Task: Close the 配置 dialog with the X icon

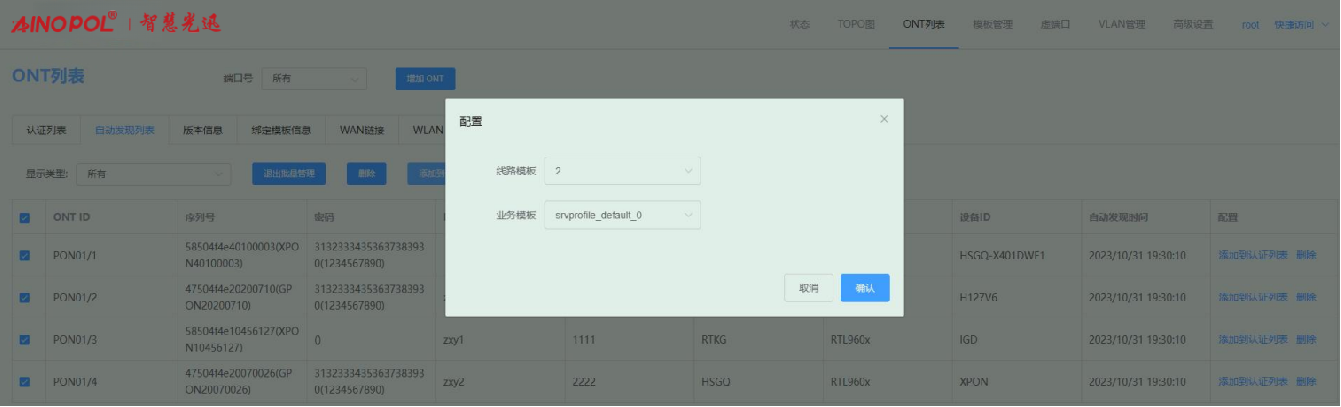Action: pos(883,120)
